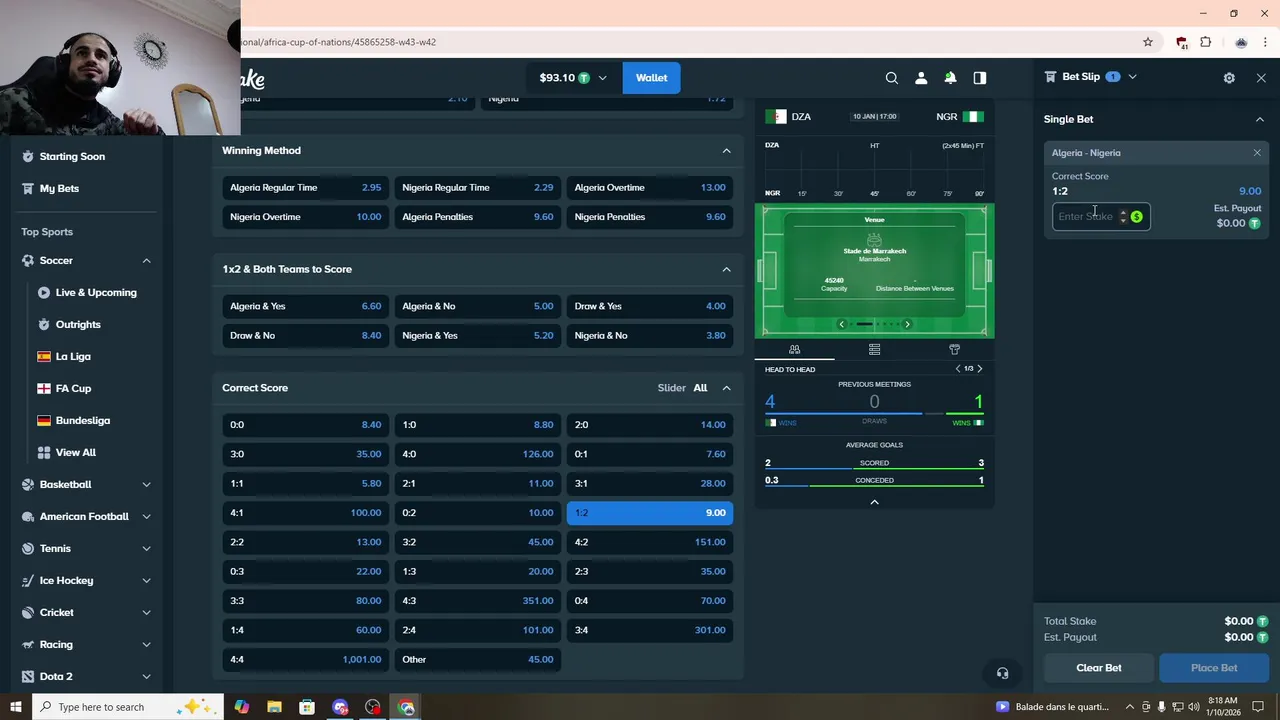The image size is (1280, 720).
Task: Expand the Basketball sidebar section
Action: pos(146,485)
